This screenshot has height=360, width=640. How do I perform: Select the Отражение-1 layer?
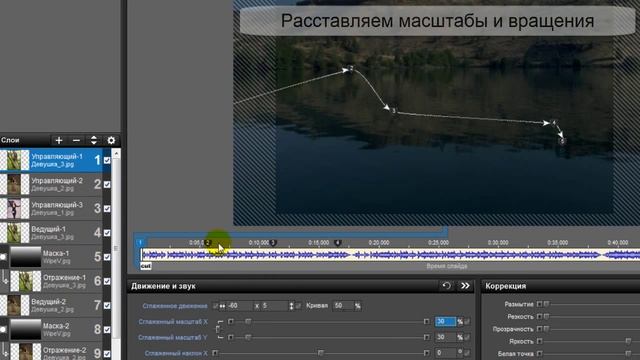(x=51, y=281)
